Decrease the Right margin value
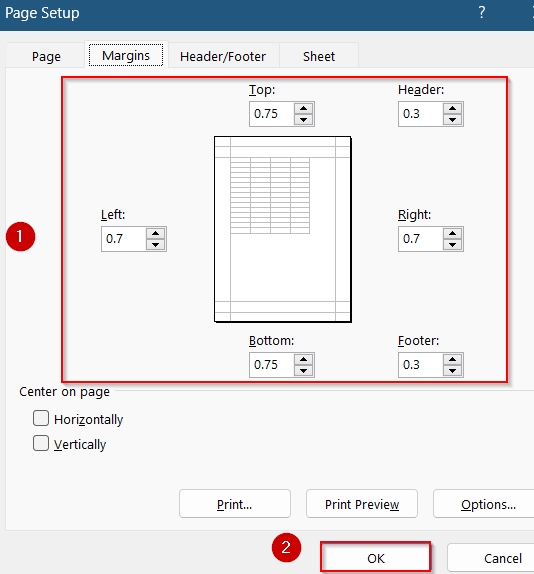The height and width of the screenshot is (574, 534). pyautogui.click(x=452, y=245)
